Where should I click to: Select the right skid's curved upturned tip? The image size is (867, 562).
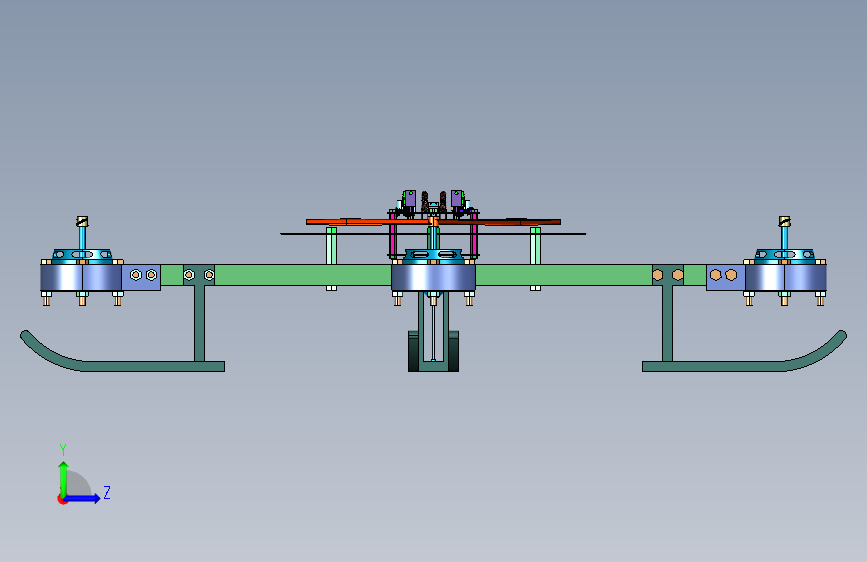818,351
